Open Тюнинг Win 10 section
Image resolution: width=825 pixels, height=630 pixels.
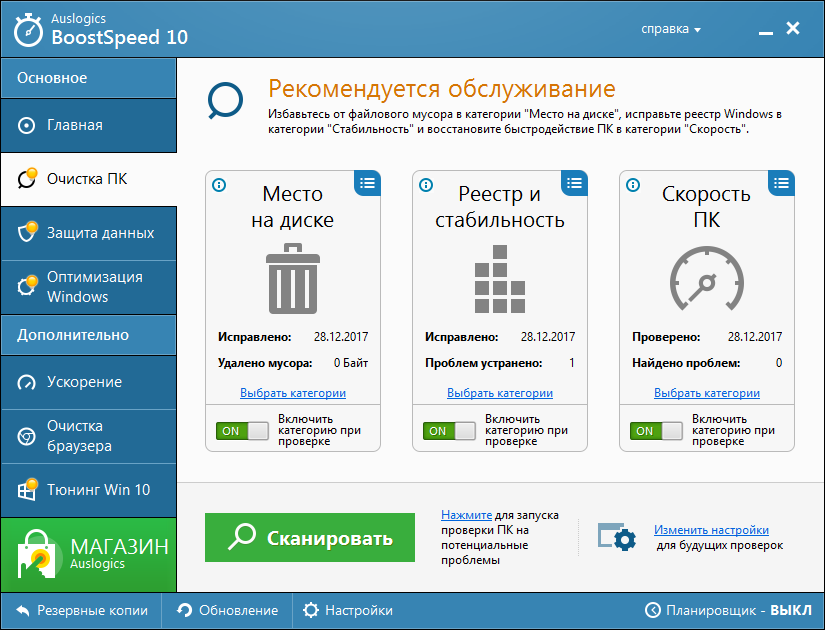point(88,490)
